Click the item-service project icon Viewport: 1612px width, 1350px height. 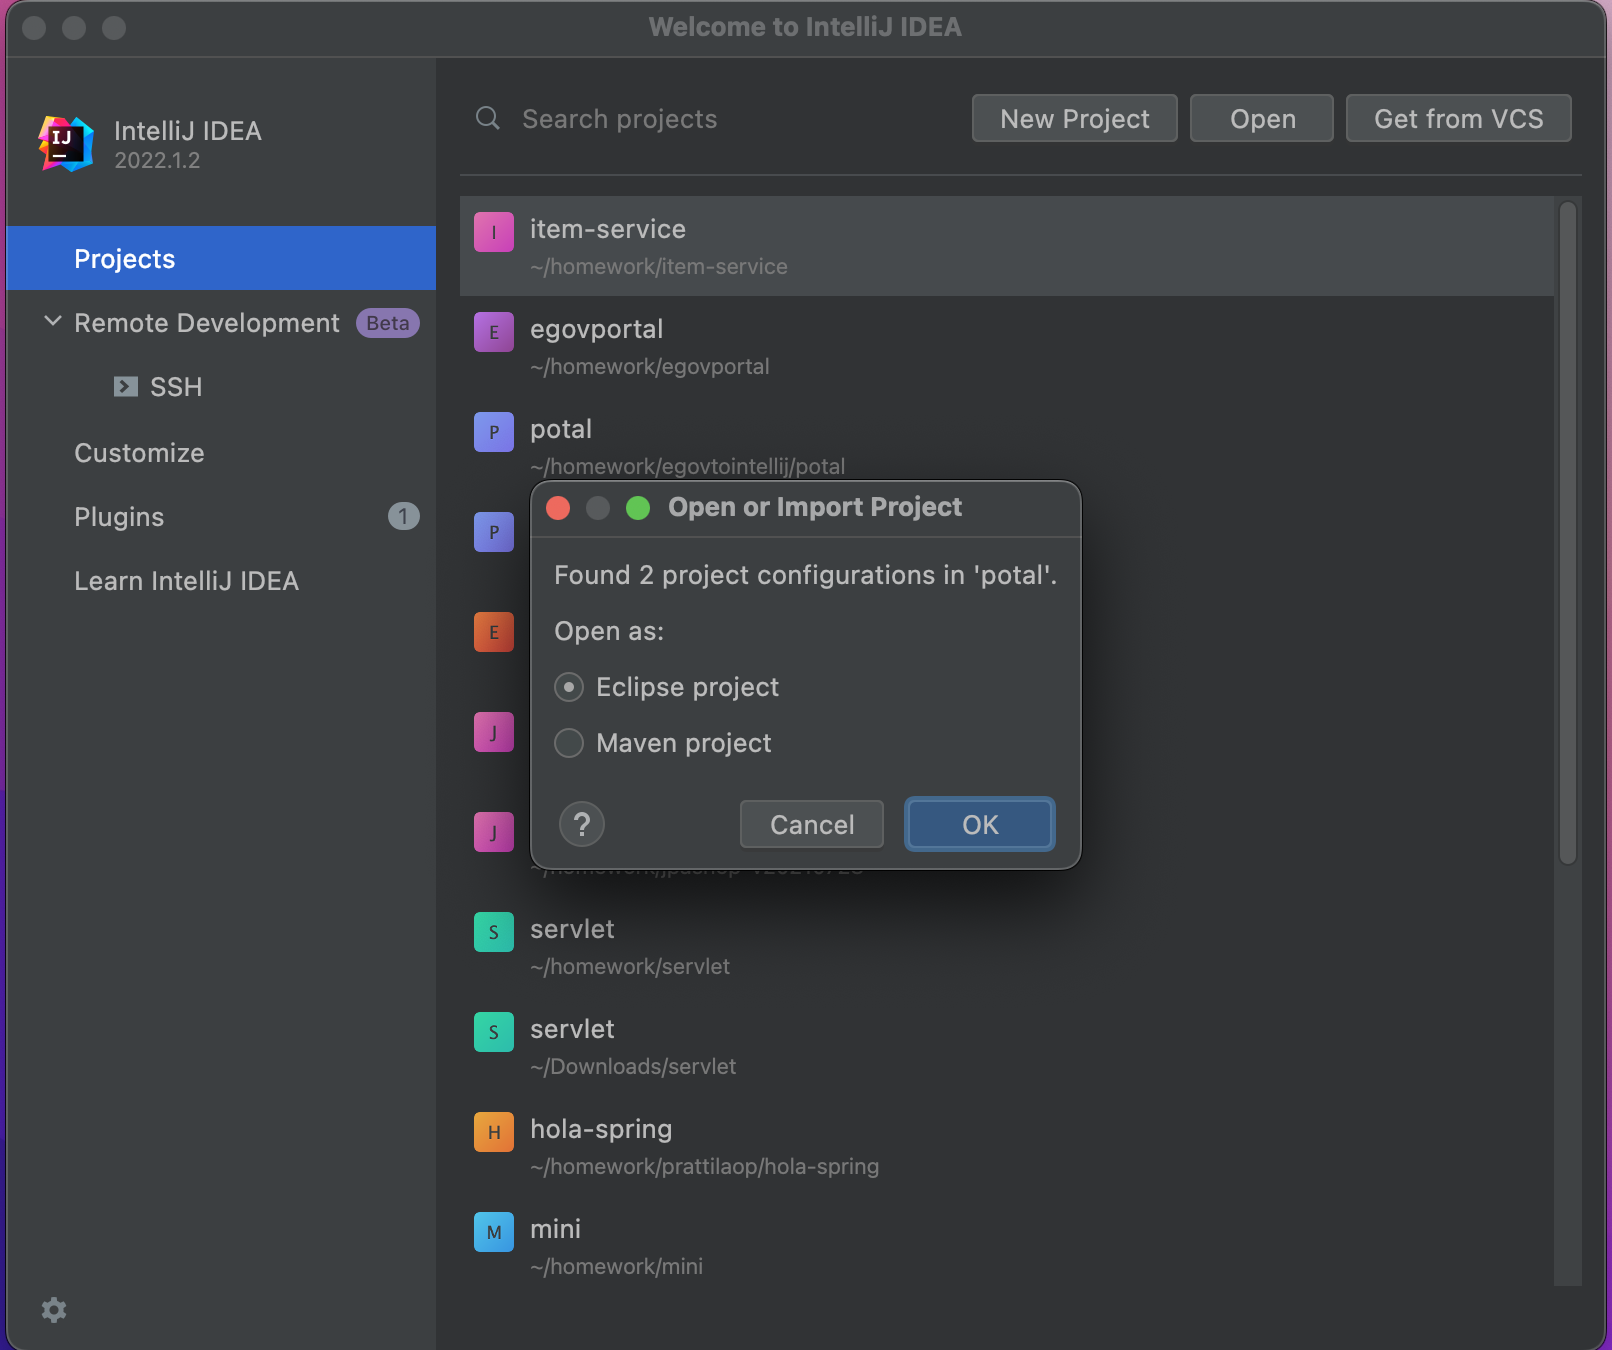pos(494,232)
